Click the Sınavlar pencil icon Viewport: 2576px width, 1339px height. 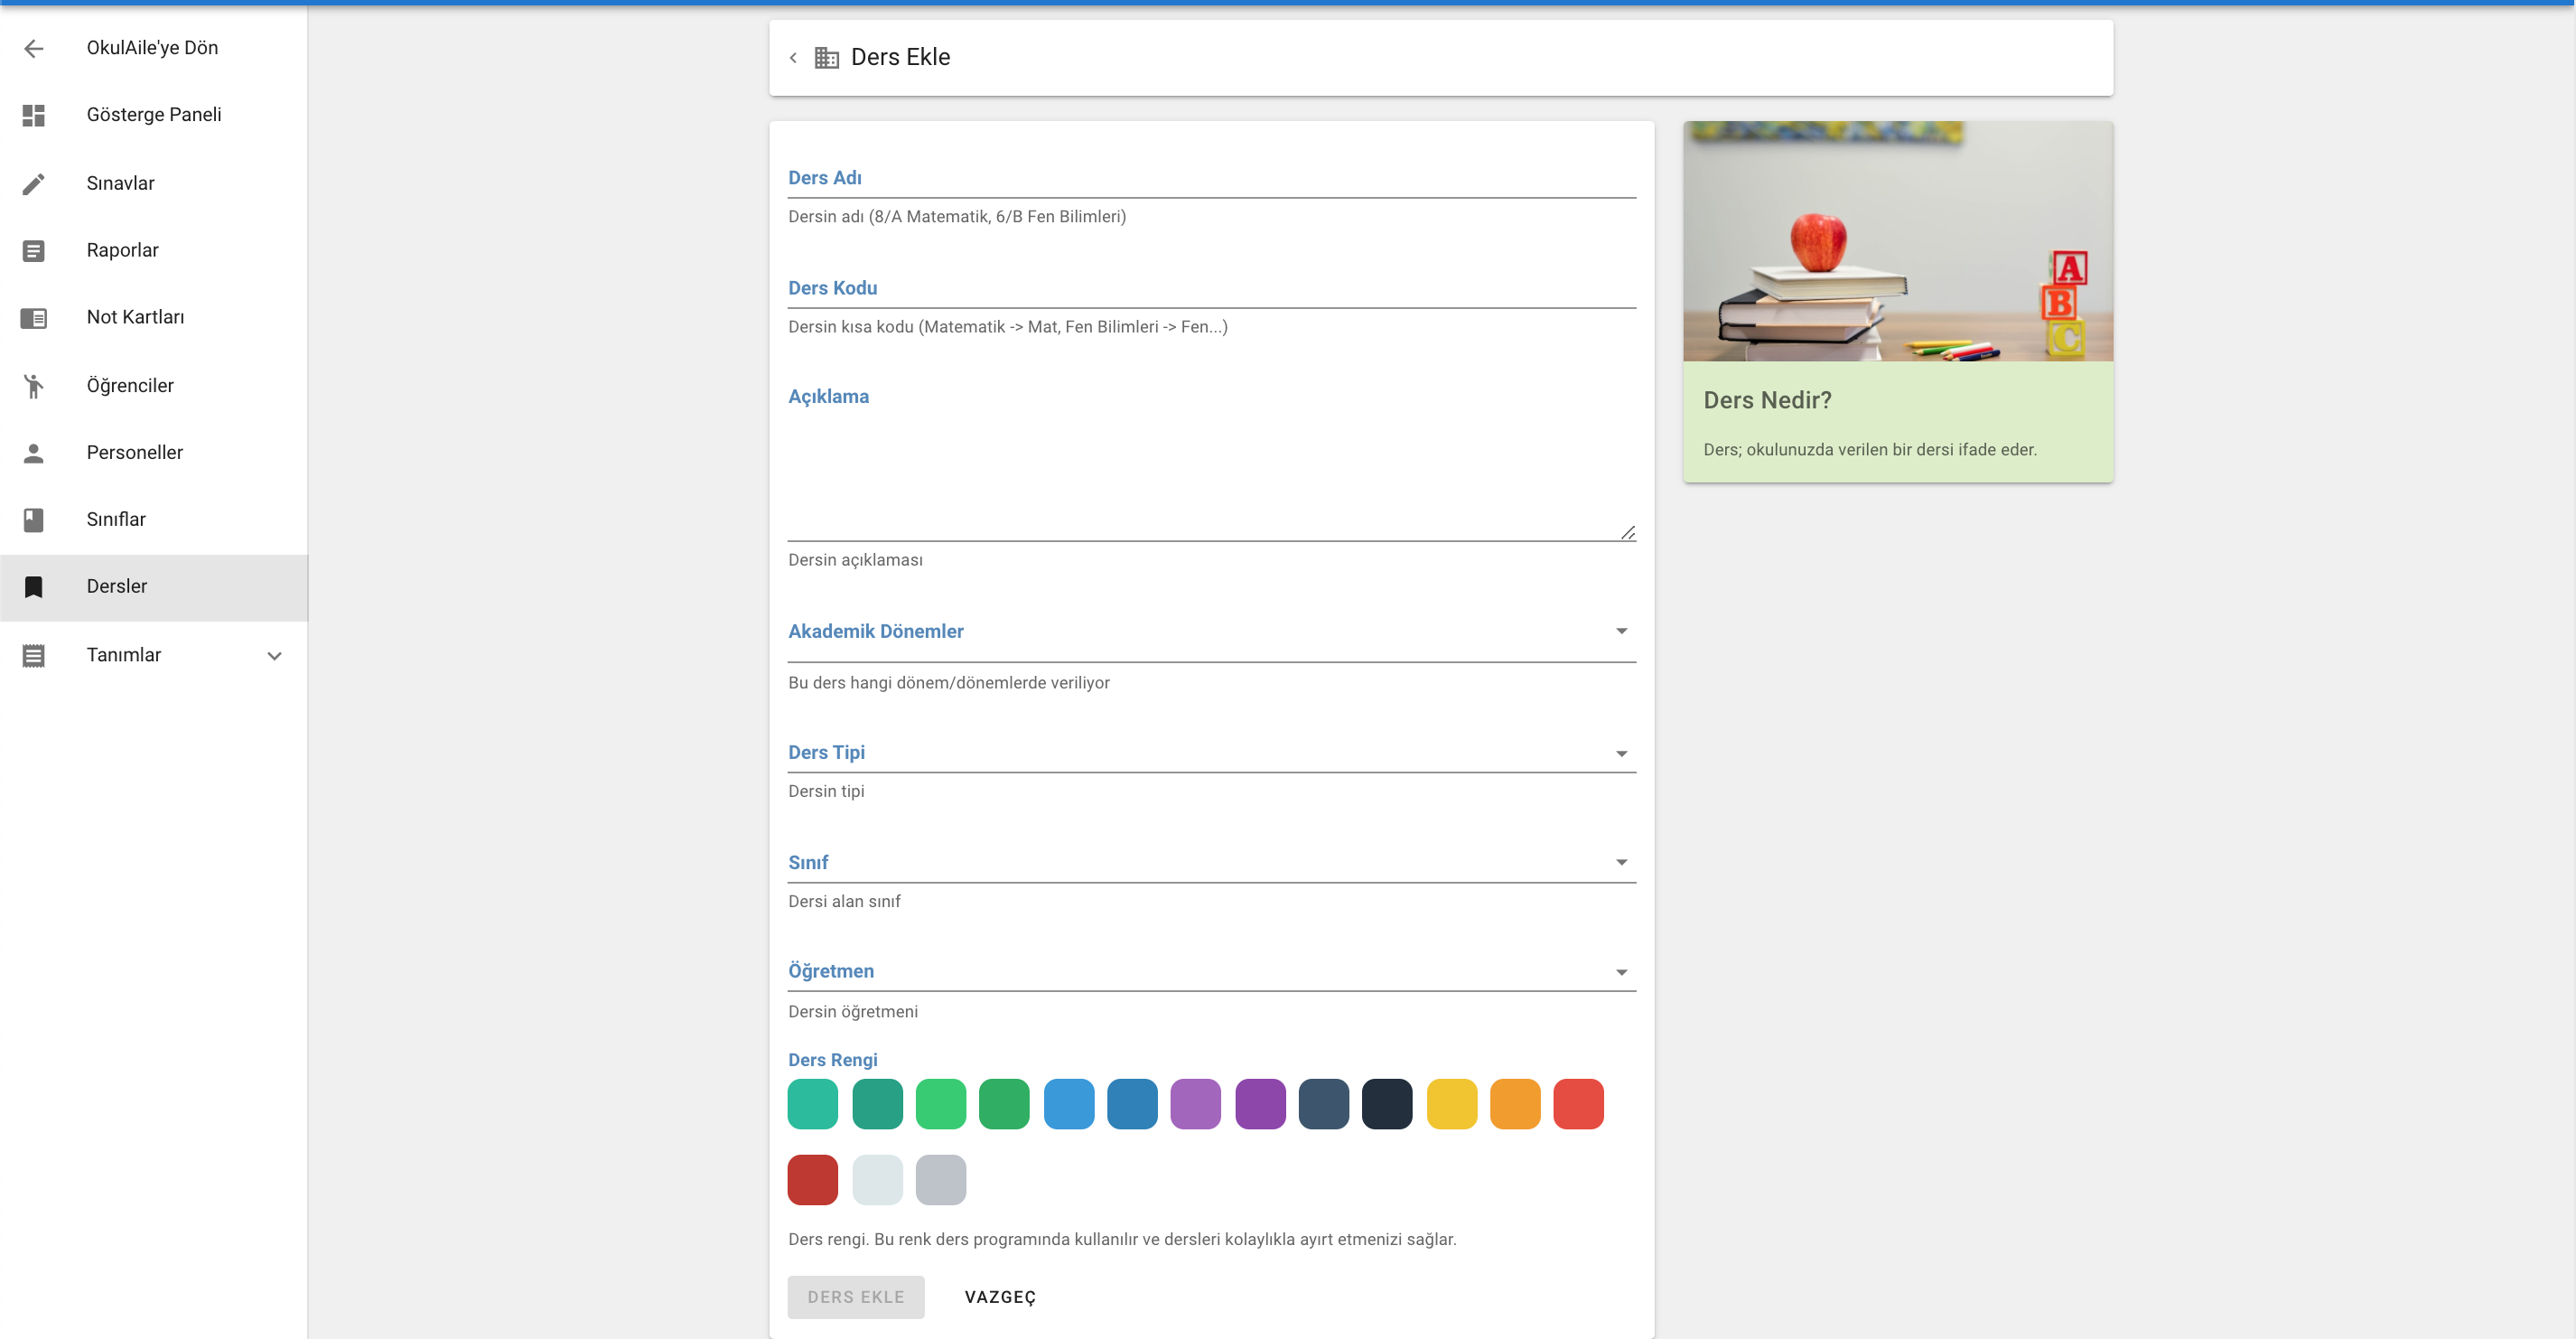[x=34, y=183]
